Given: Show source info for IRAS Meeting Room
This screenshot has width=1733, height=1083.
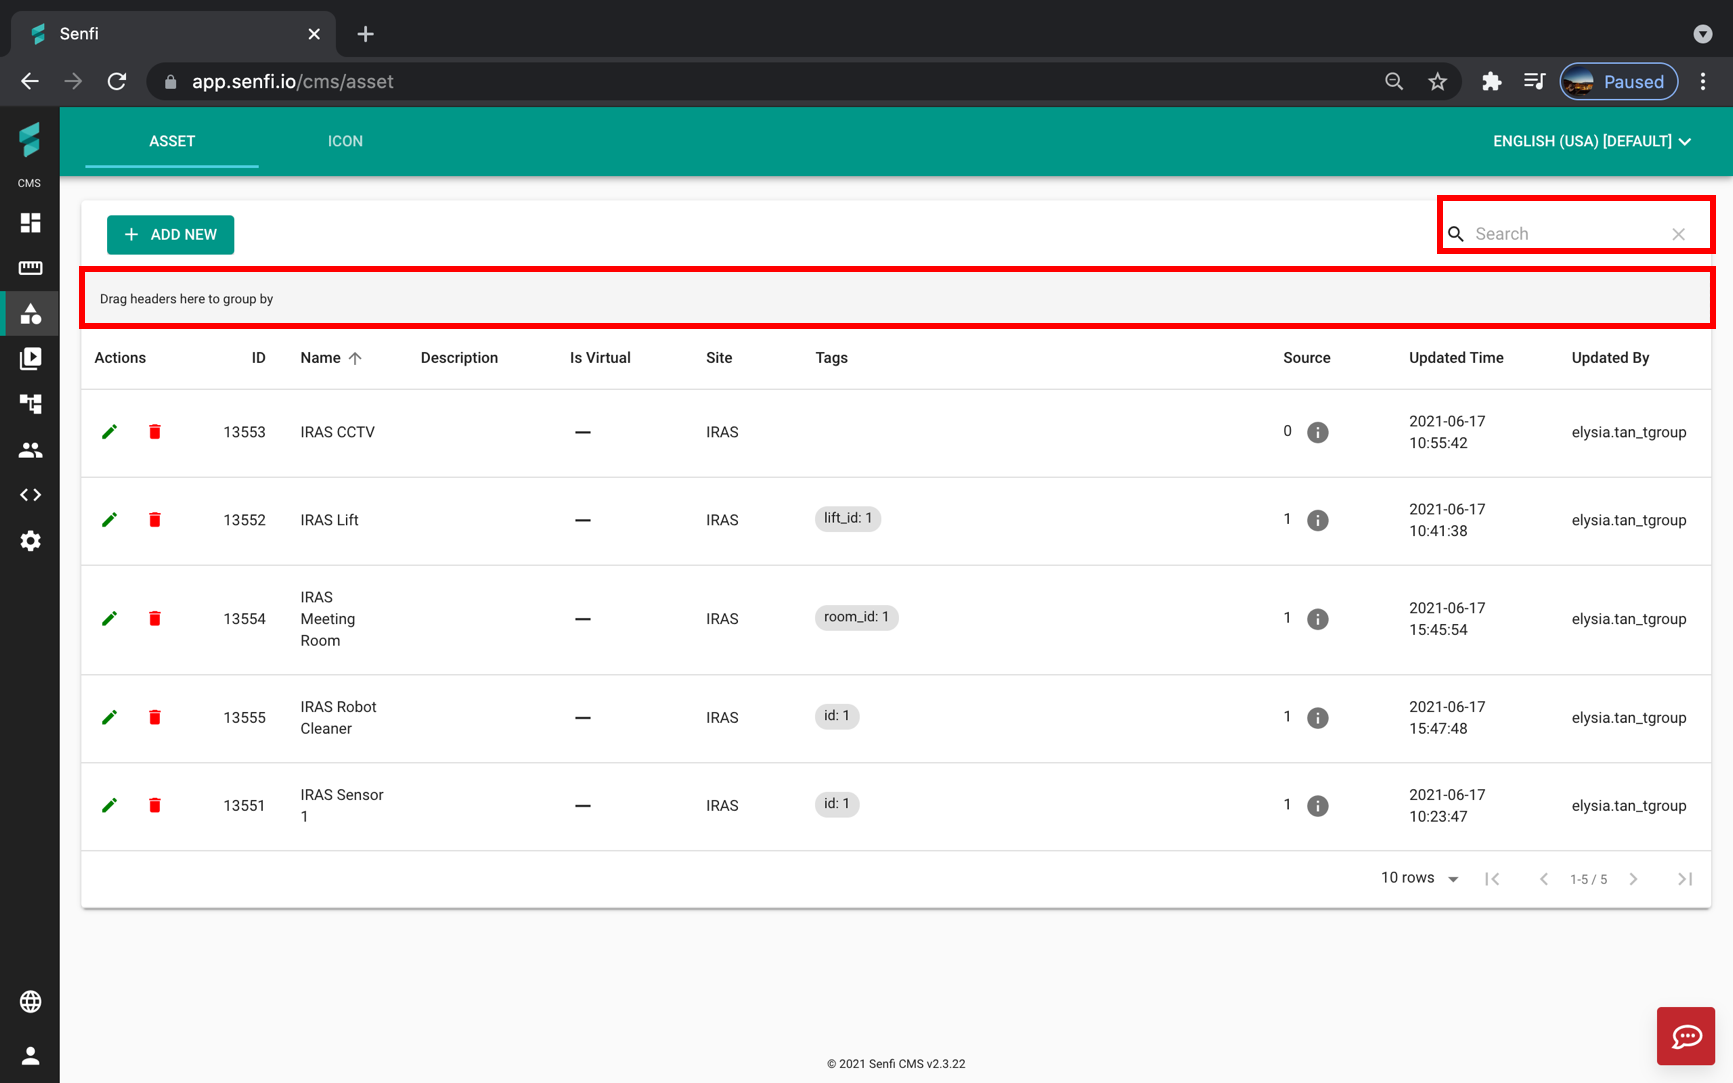Looking at the screenshot, I should tap(1318, 619).
